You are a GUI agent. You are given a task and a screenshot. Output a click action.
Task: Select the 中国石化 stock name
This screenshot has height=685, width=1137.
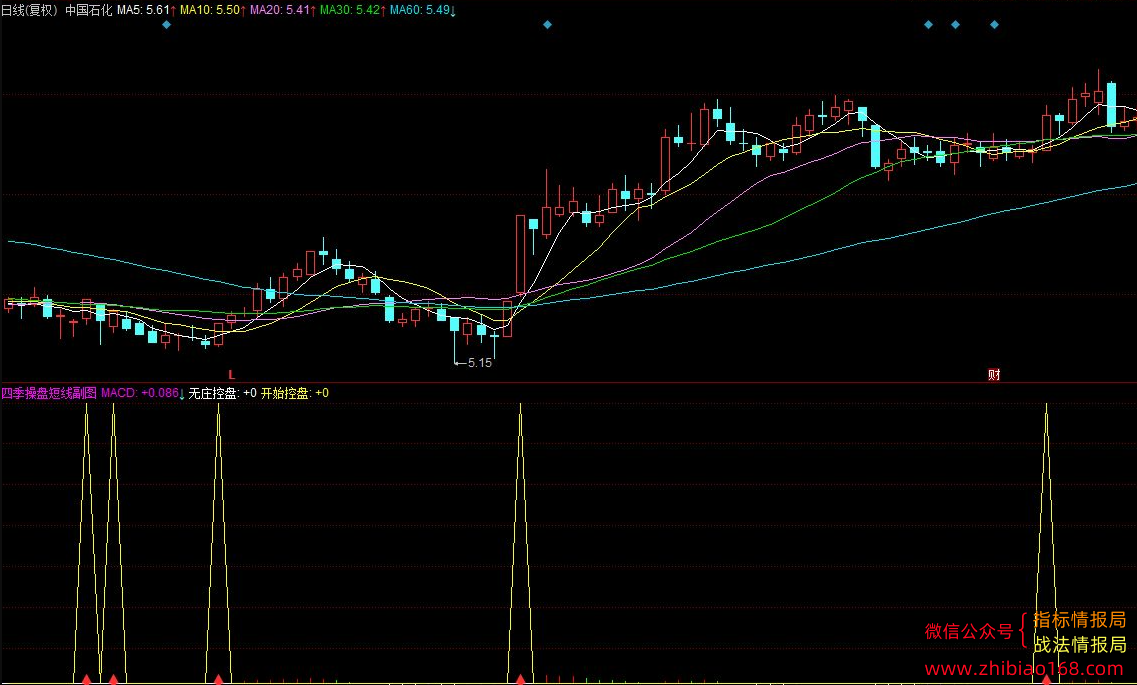(x=88, y=10)
